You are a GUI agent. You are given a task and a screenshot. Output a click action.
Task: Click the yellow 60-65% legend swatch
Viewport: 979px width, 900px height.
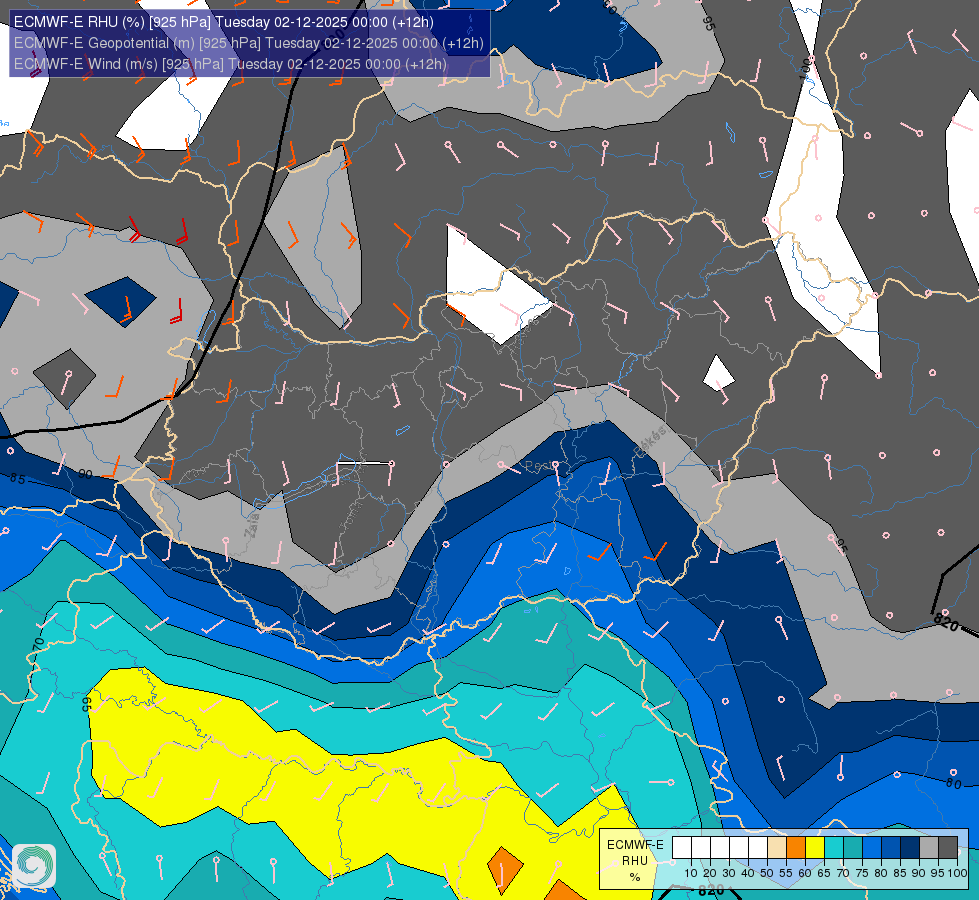coord(815,848)
